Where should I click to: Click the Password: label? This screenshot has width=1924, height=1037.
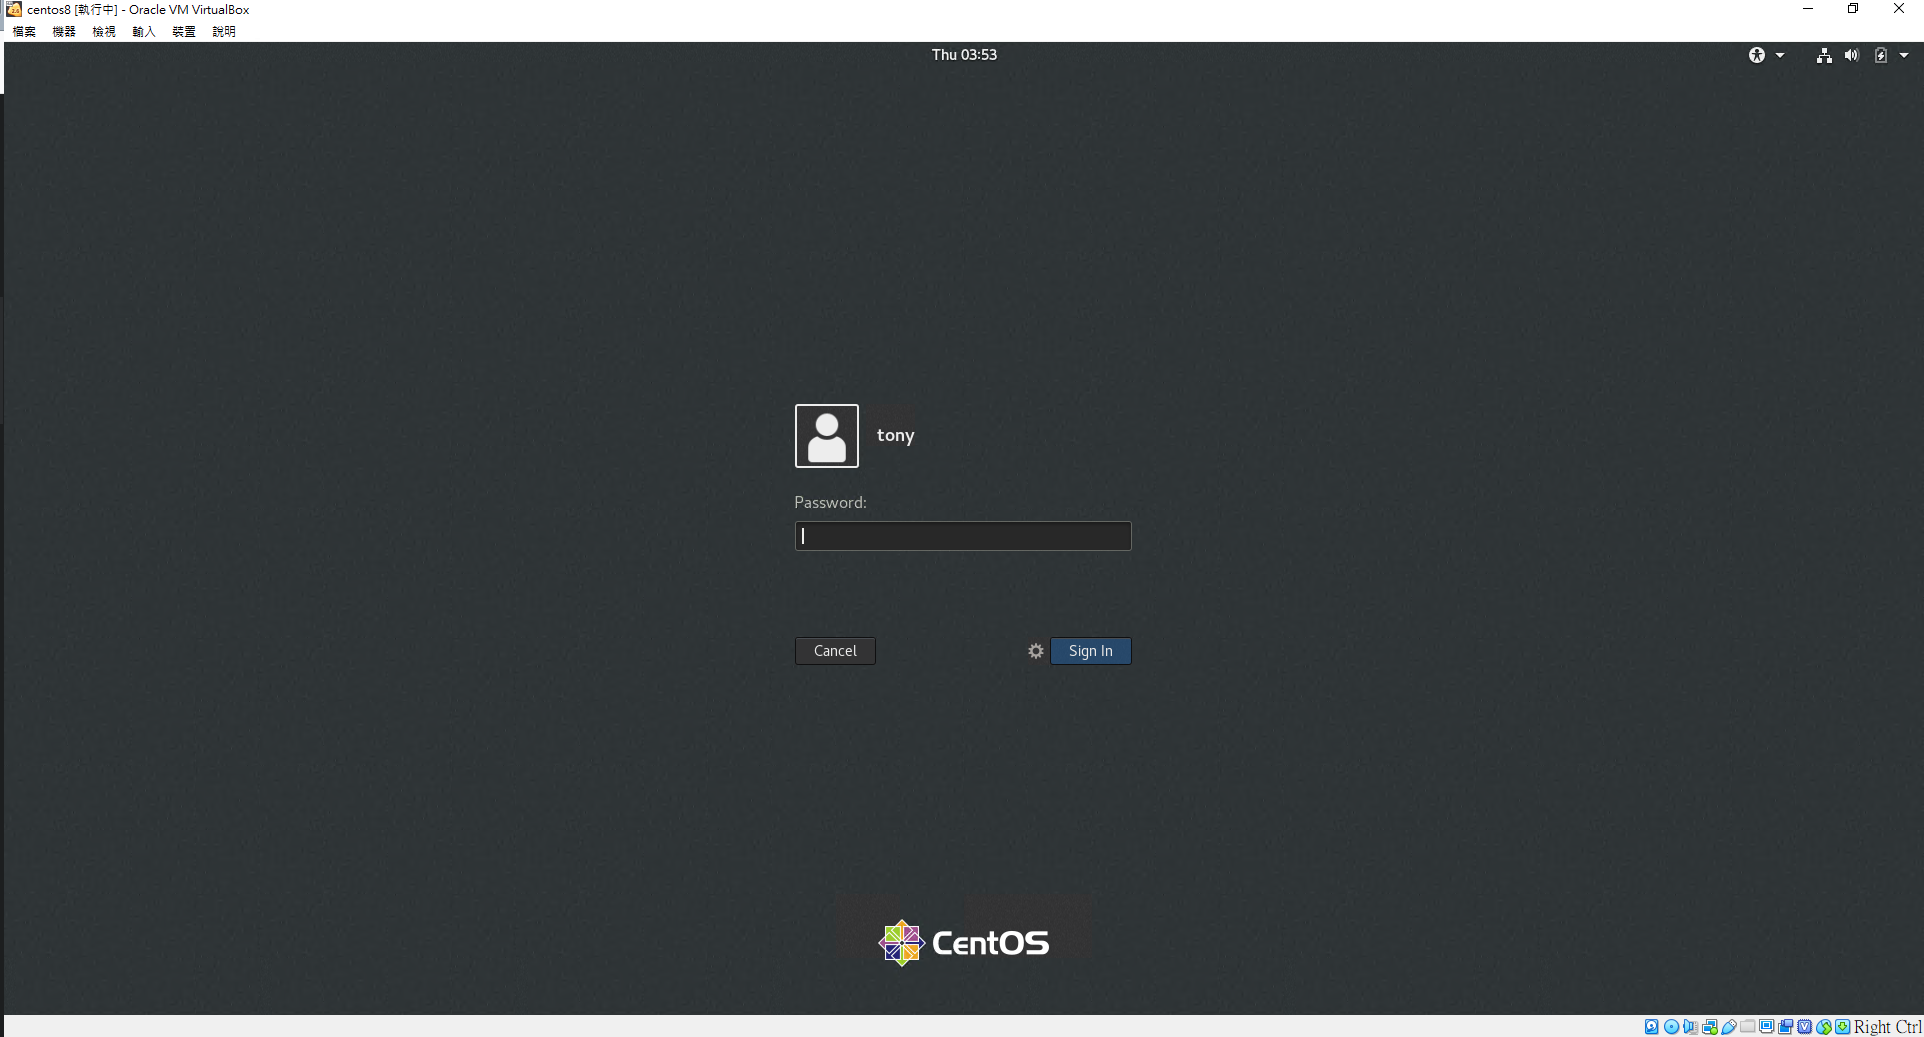point(831,503)
